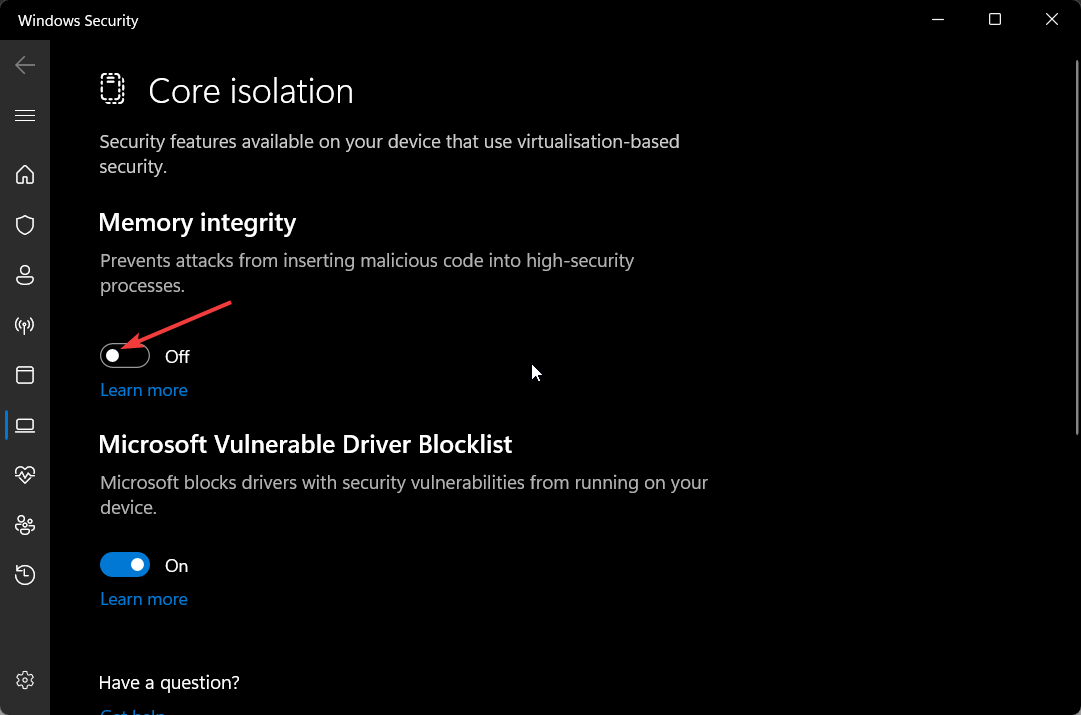Open Firewall & network protection icon

click(x=25, y=325)
